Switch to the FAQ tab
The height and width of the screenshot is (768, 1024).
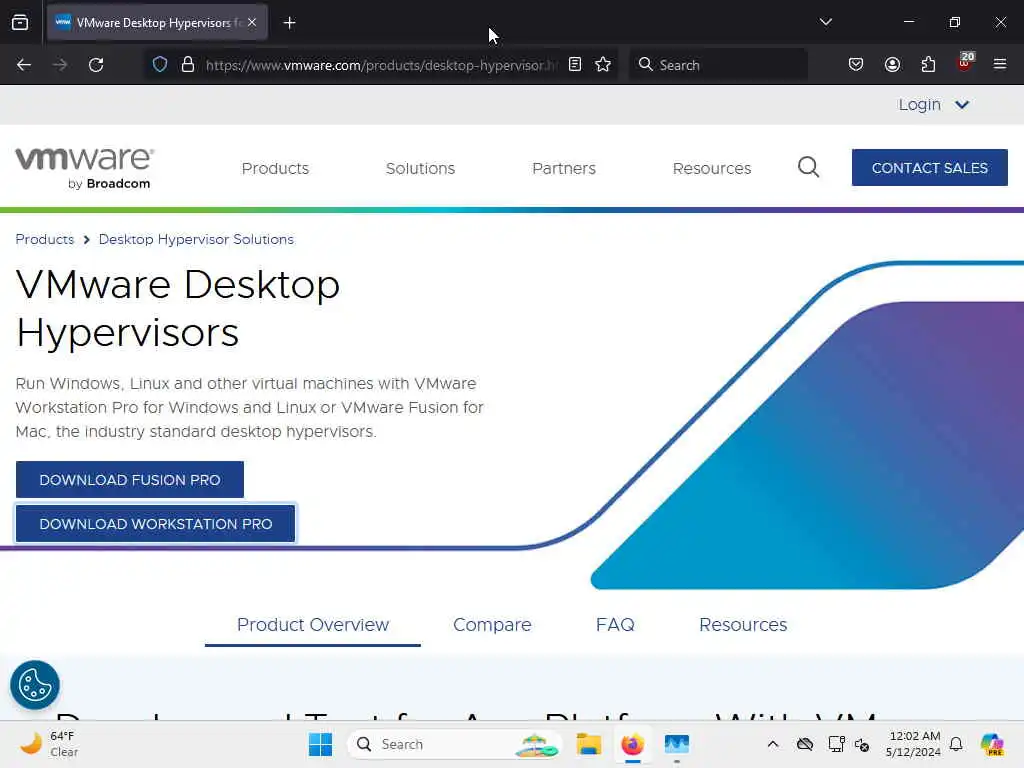tap(615, 625)
